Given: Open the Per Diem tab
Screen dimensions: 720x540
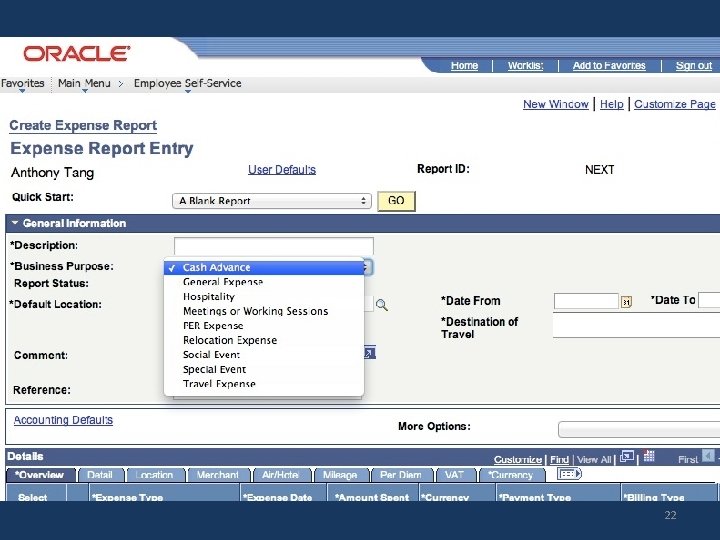Looking at the screenshot, I should [401, 475].
